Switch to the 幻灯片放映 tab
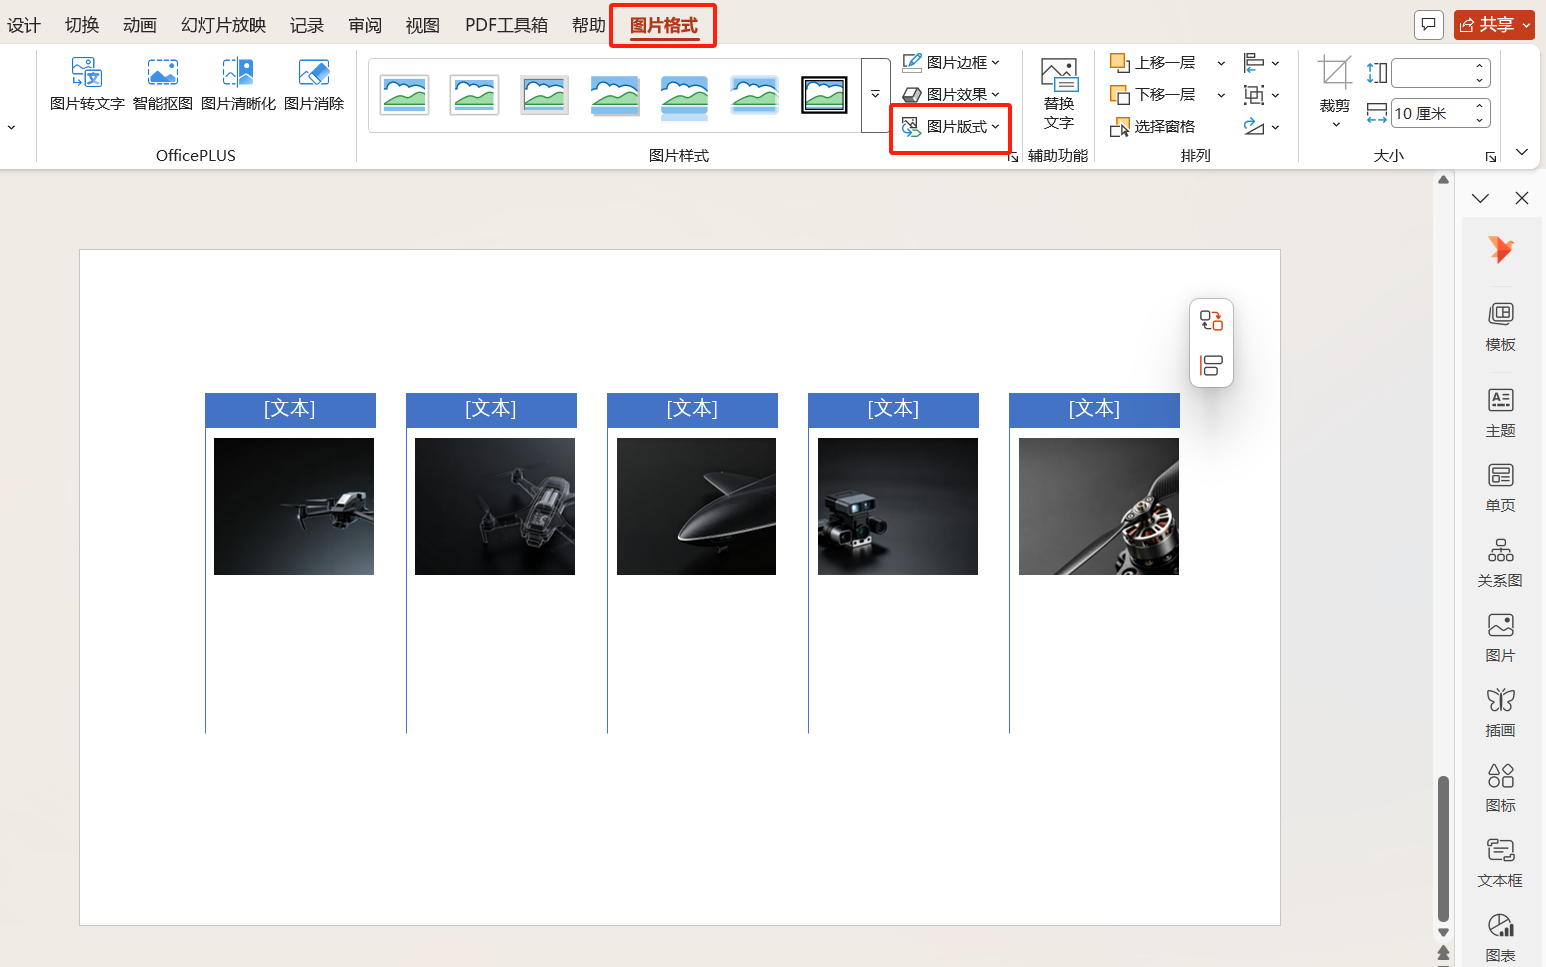 pyautogui.click(x=223, y=25)
